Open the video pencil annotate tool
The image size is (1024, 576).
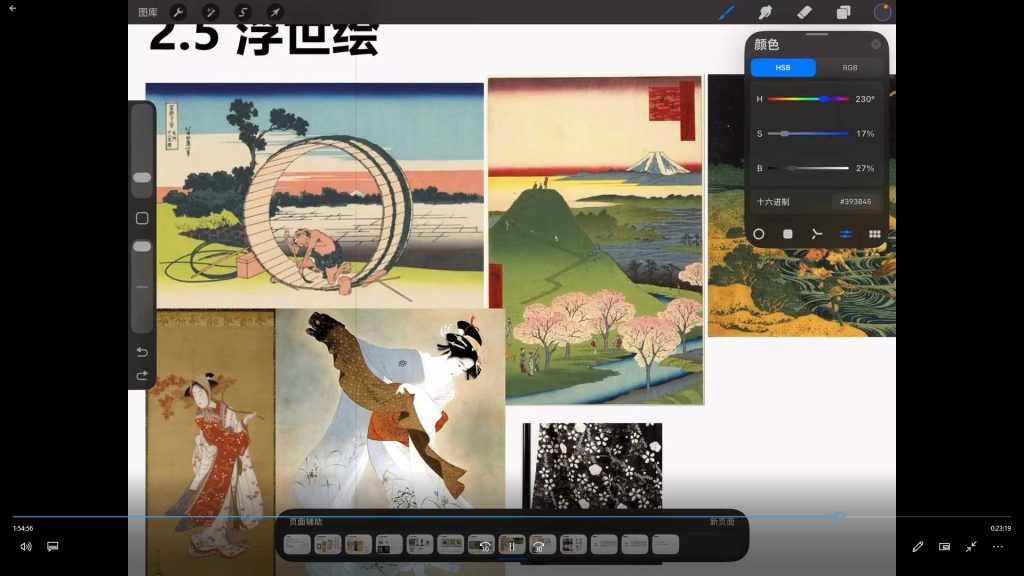pos(918,547)
